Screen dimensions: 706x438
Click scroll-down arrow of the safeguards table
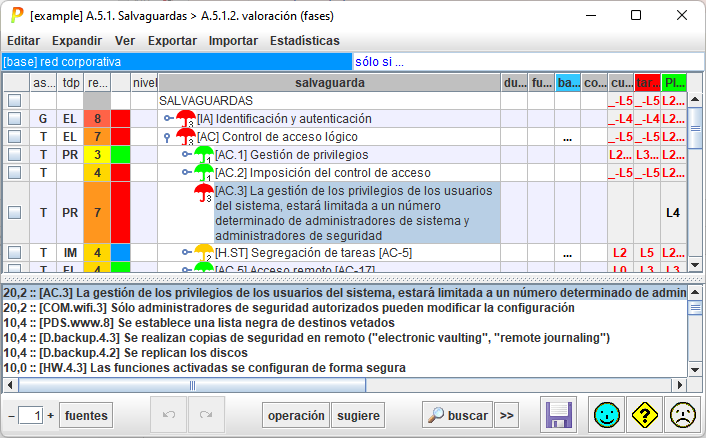click(x=695, y=265)
